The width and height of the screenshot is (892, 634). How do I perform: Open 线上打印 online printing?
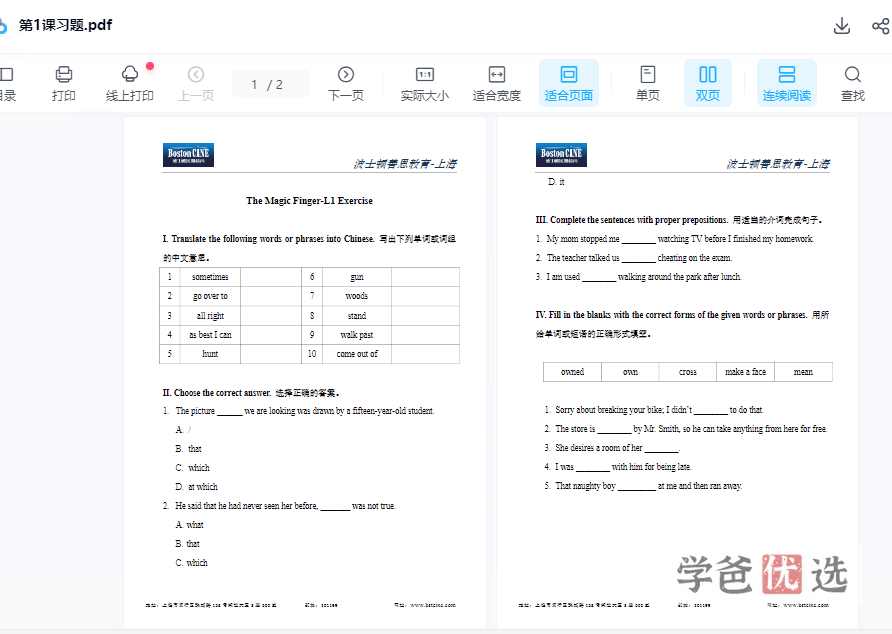coord(130,84)
